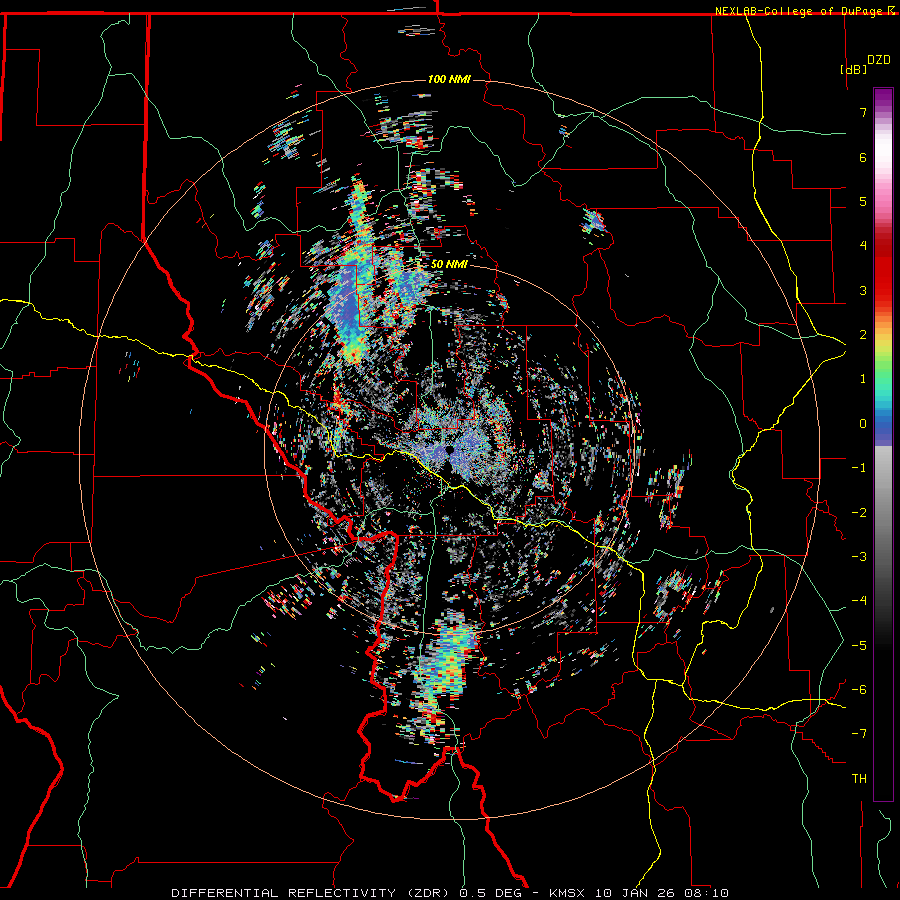The height and width of the screenshot is (900, 900).
Task: Click the black radar site dot at center
Action: pyautogui.click(x=449, y=451)
